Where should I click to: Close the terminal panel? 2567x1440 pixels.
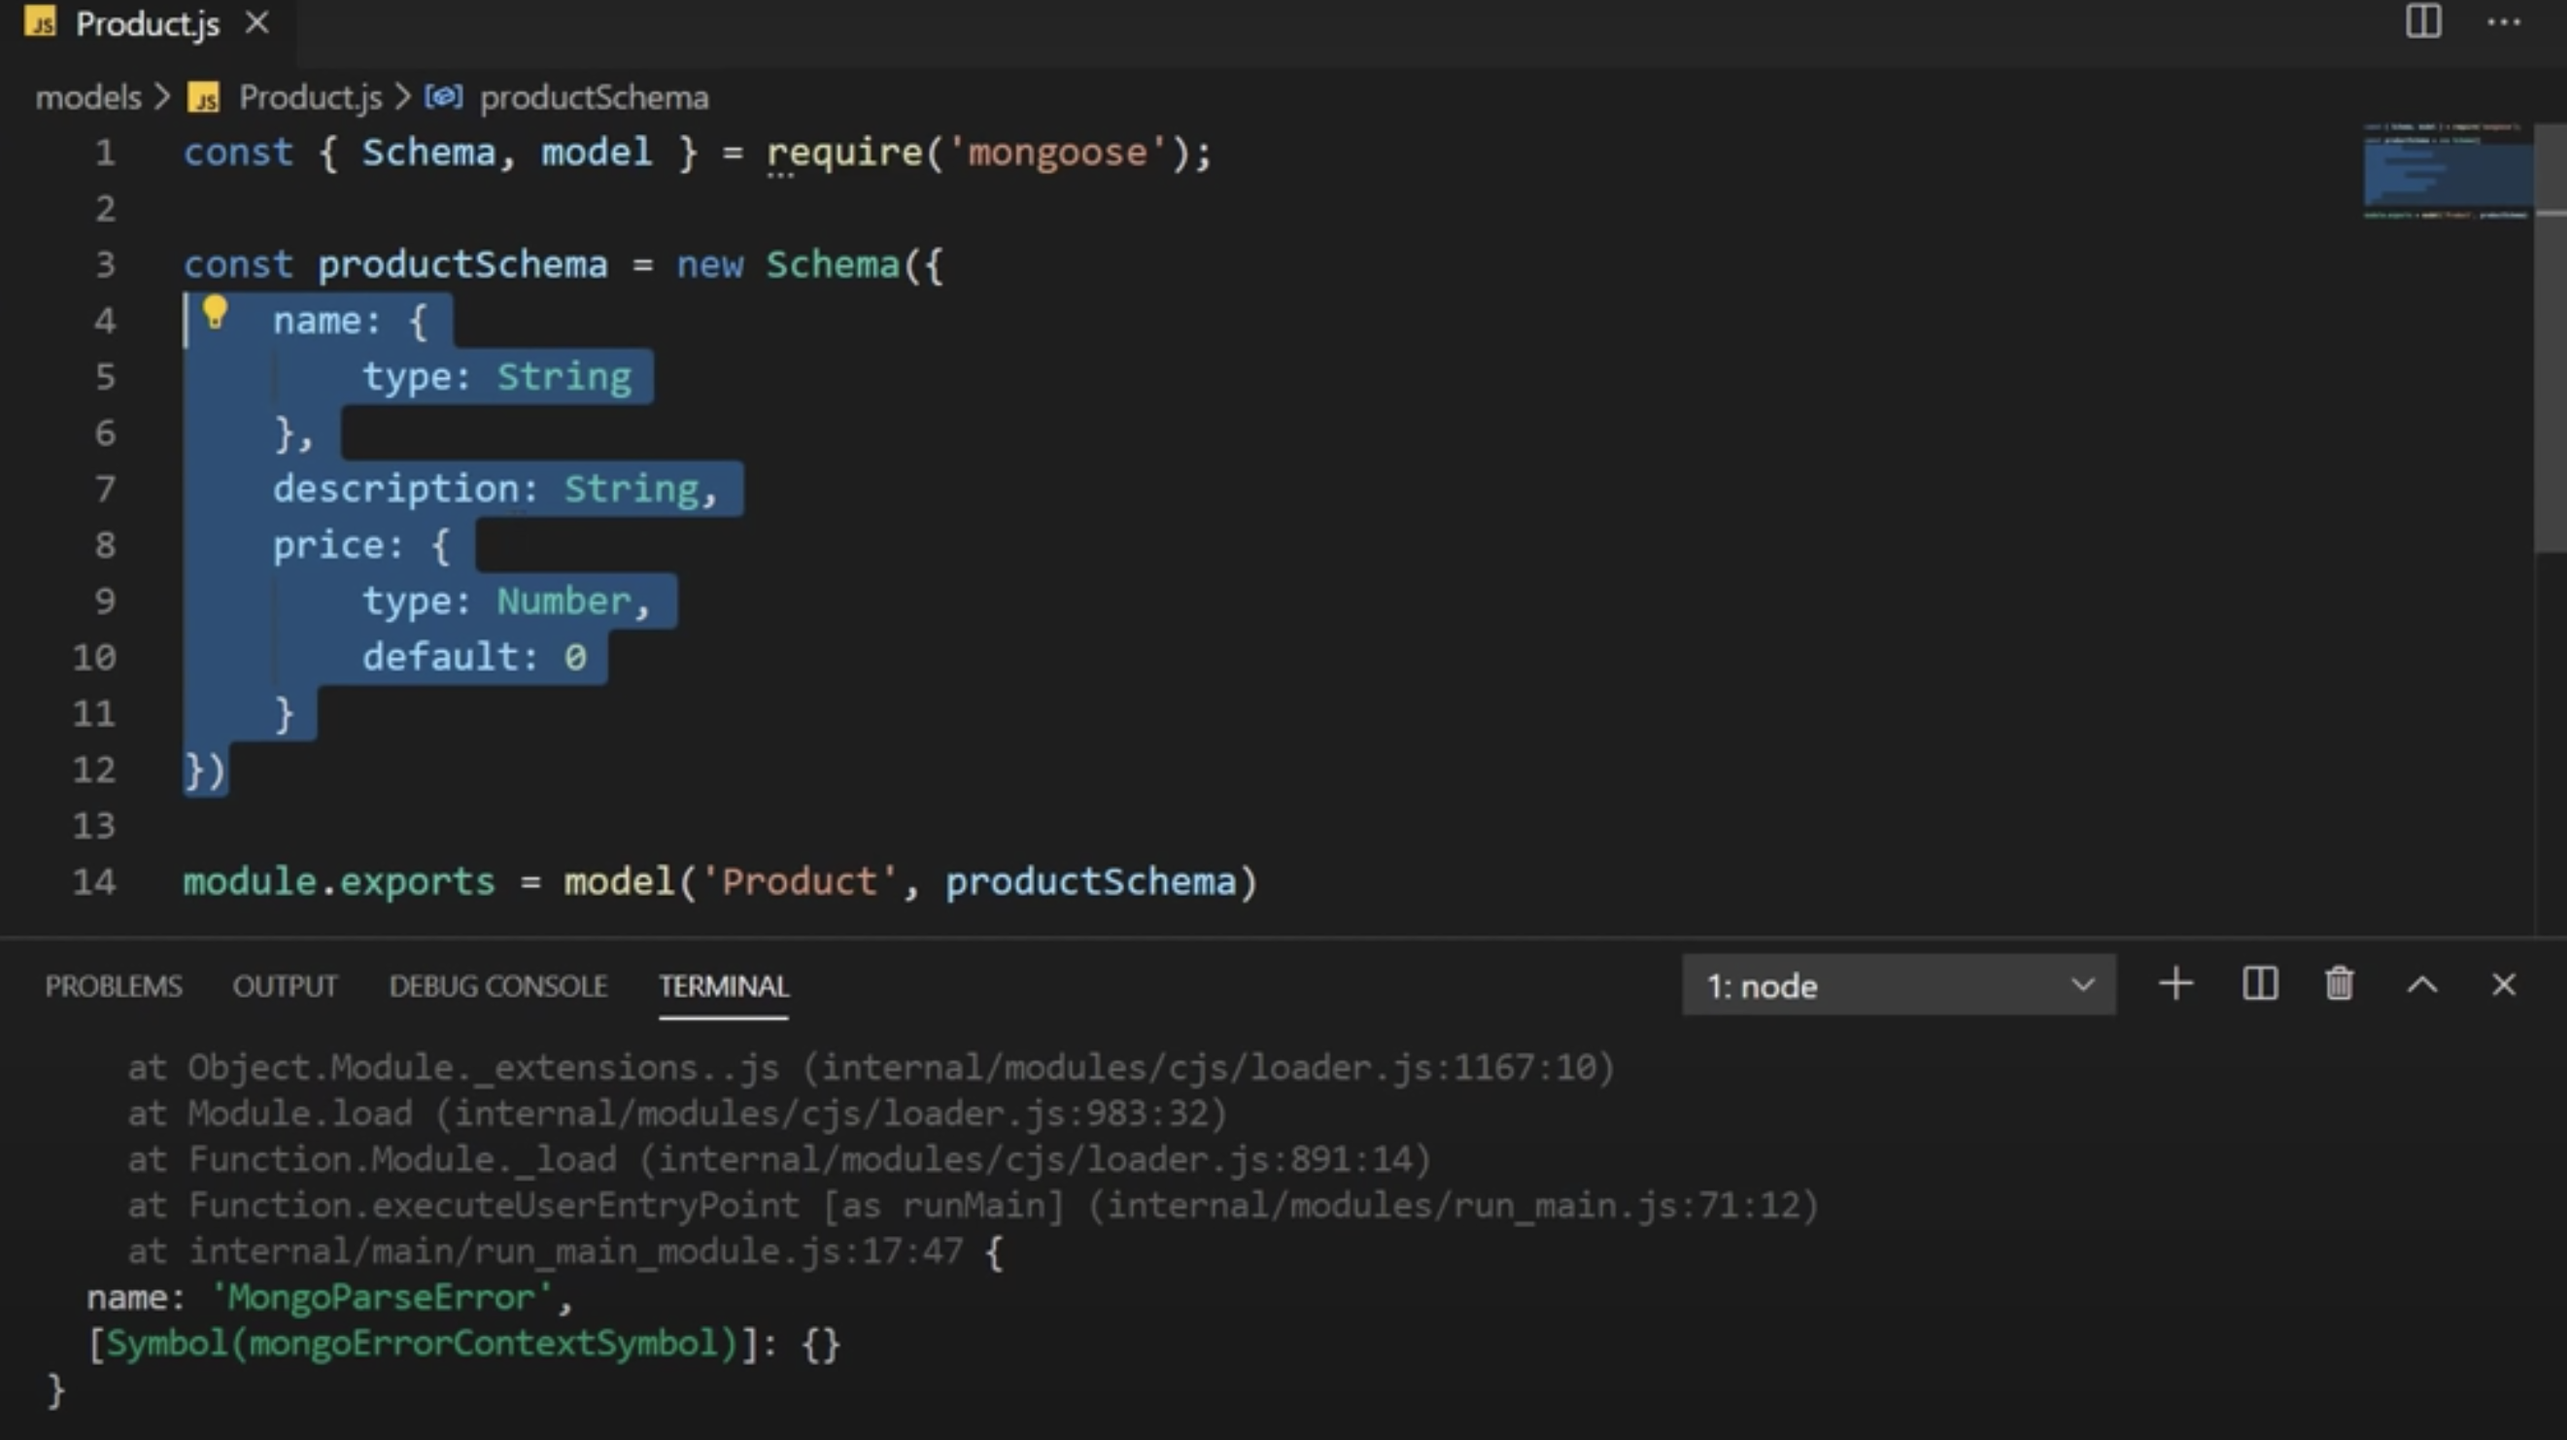pyautogui.click(x=2503, y=985)
